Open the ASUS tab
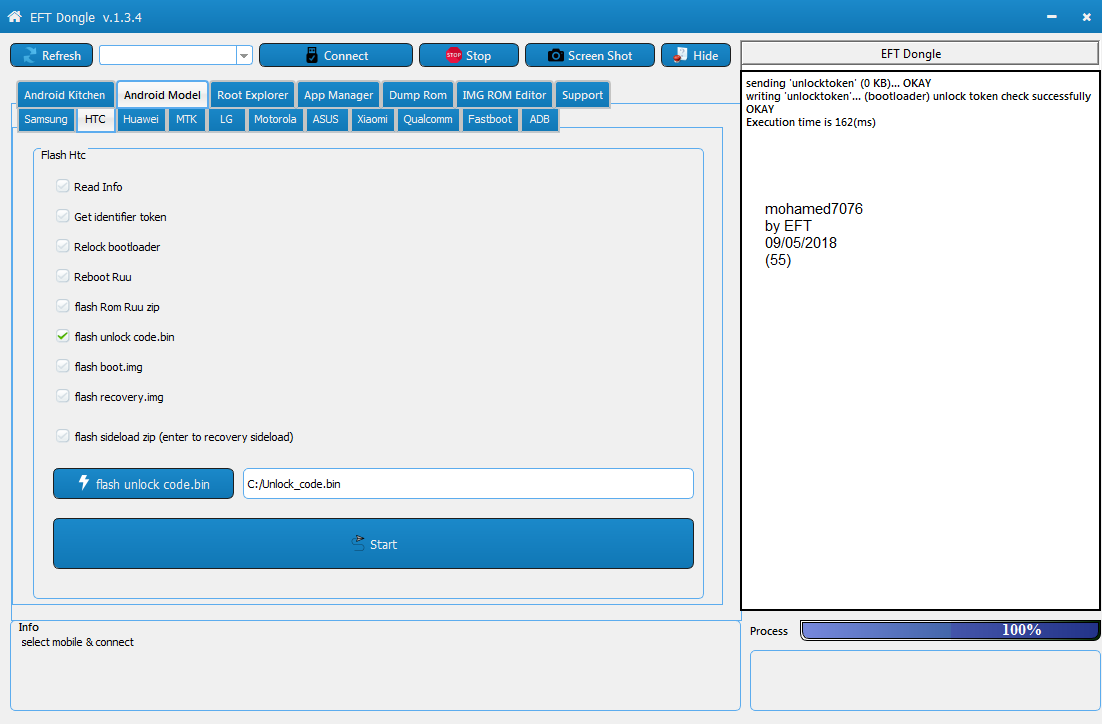Image resolution: width=1102 pixels, height=724 pixels. (325, 119)
